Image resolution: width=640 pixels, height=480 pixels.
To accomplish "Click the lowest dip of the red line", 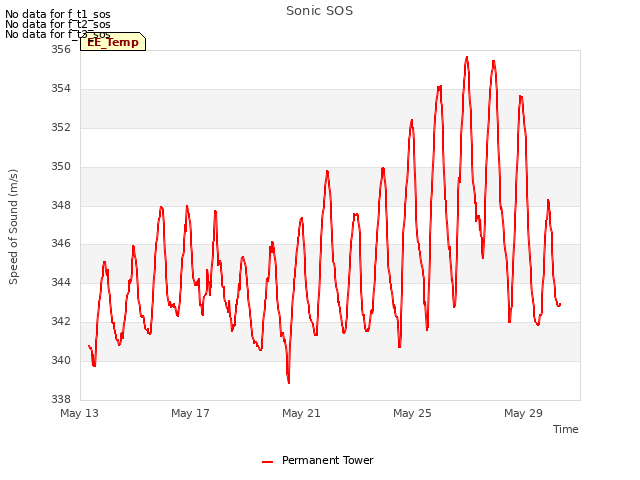I will tap(289, 382).
